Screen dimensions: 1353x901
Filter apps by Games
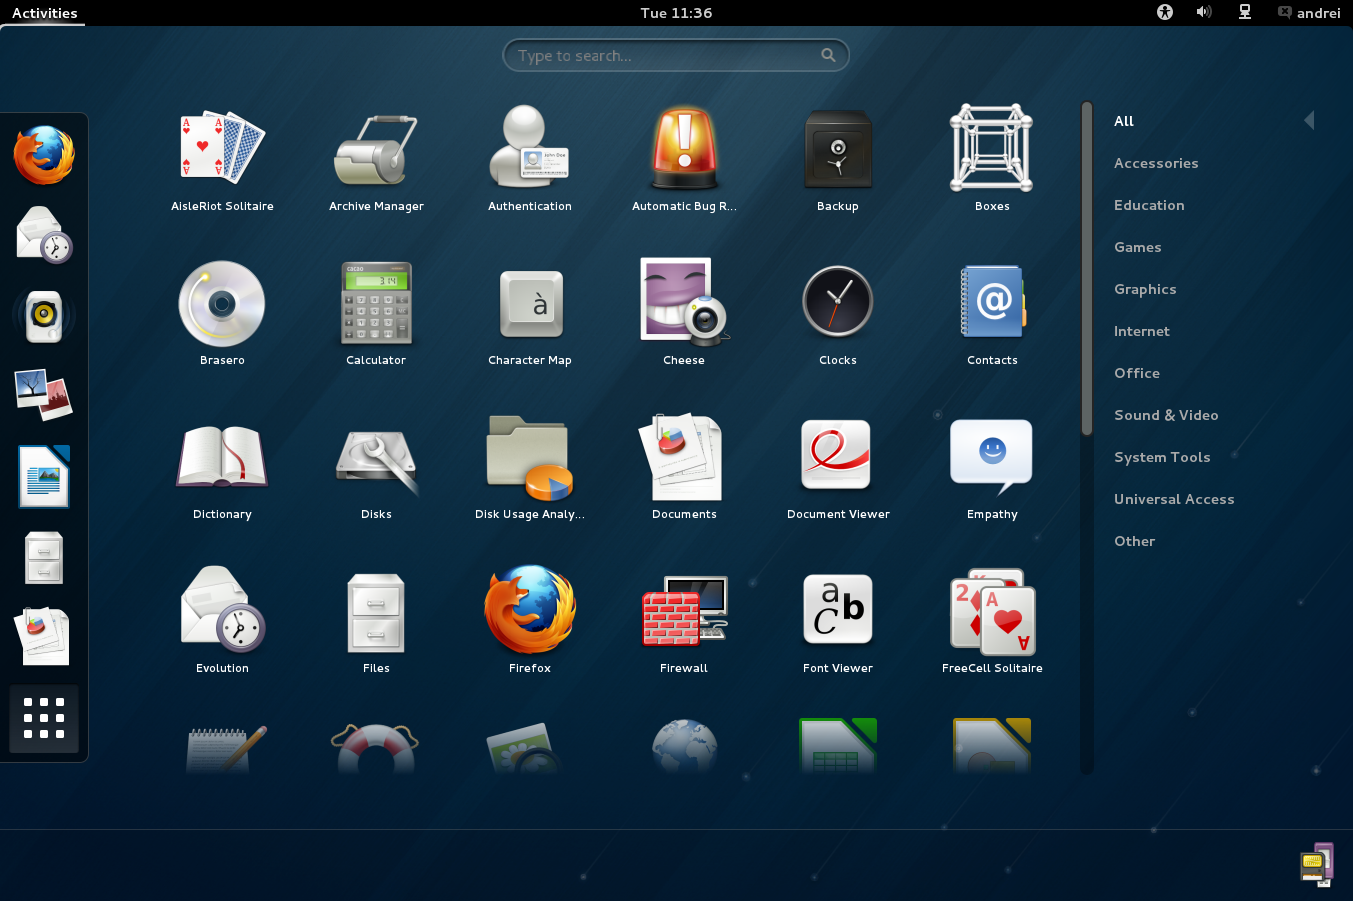pyautogui.click(x=1138, y=247)
